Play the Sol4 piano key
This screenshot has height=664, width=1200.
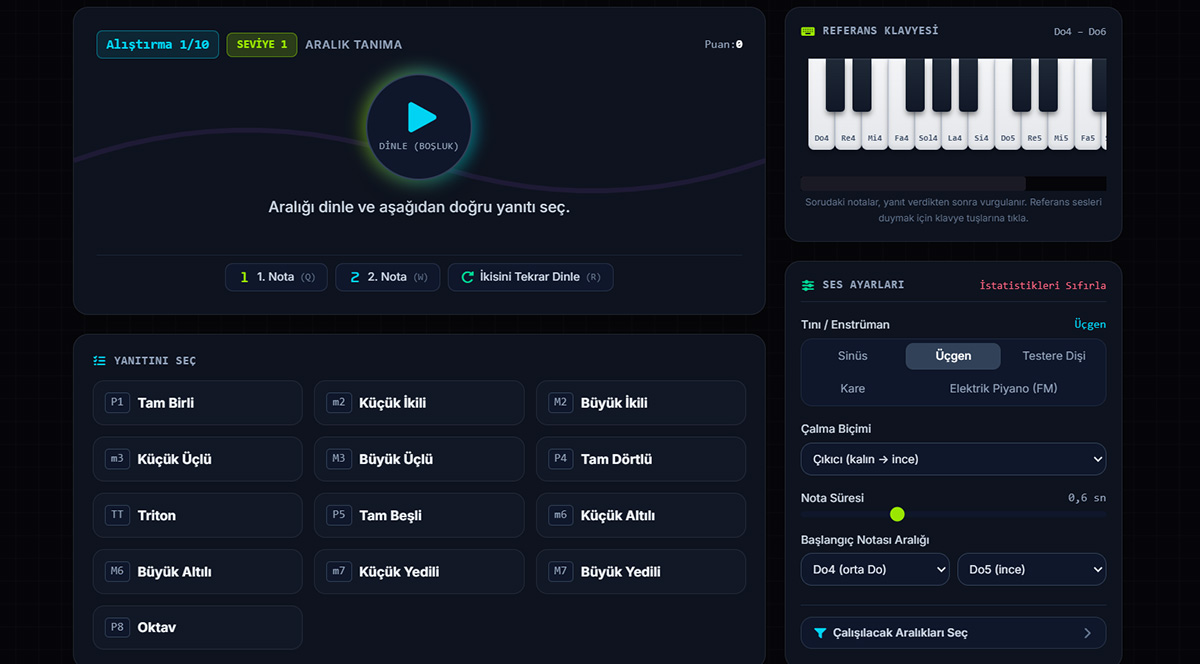(928, 131)
